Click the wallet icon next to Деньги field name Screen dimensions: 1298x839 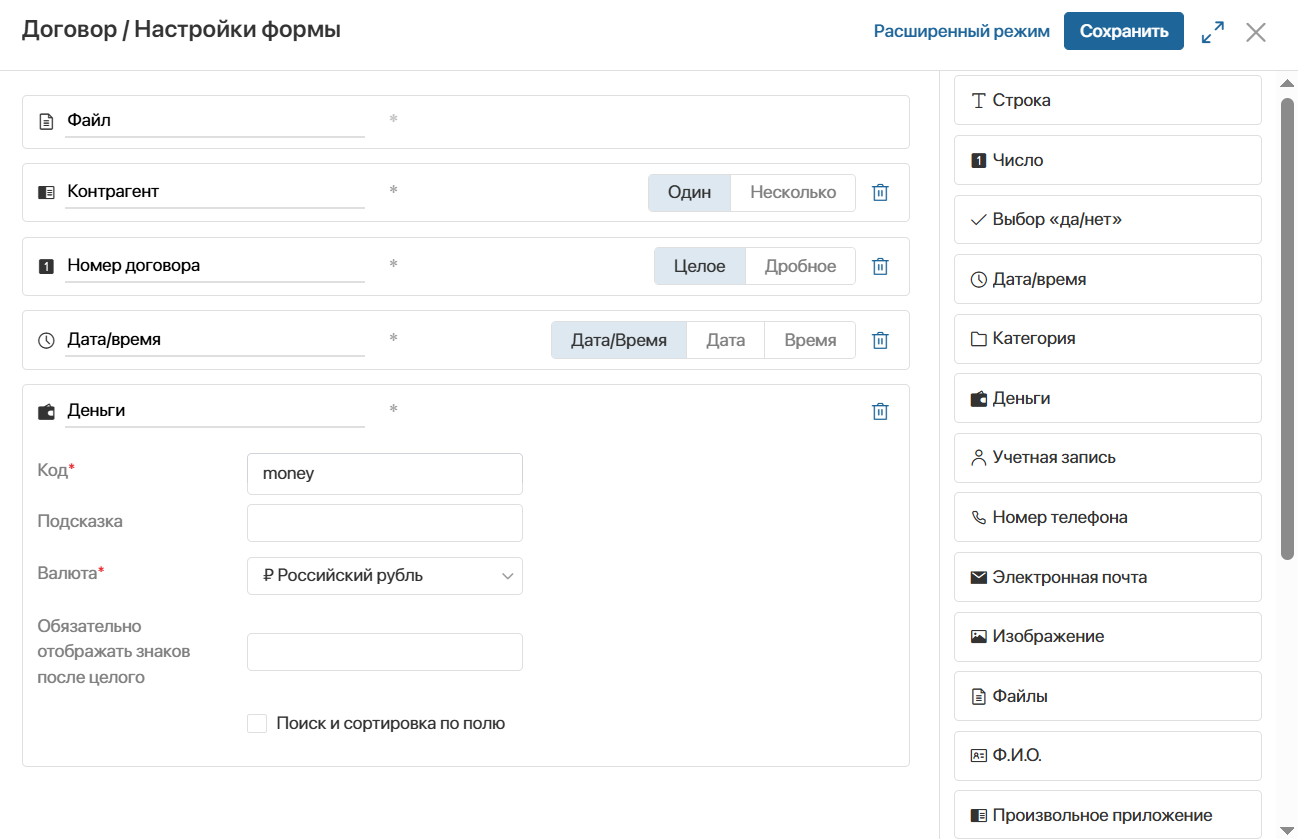pos(46,411)
